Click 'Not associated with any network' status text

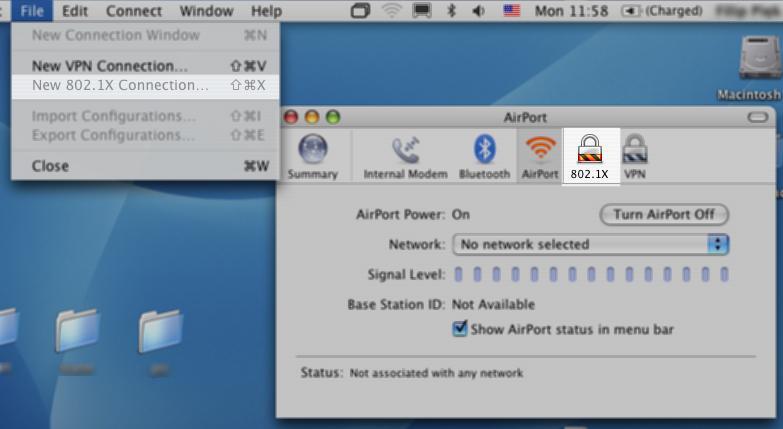click(x=436, y=373)
